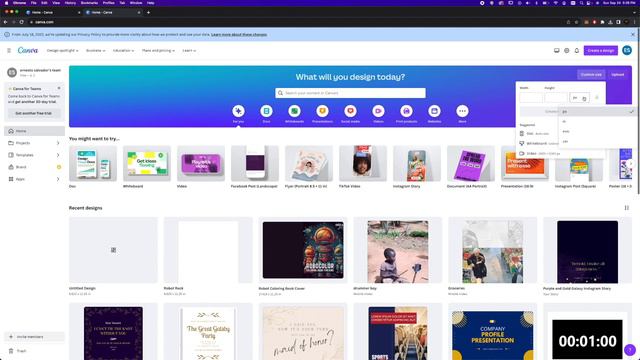Choose the suggested Doc size
Screen dimensions: 640x360
tap(538, 133)
